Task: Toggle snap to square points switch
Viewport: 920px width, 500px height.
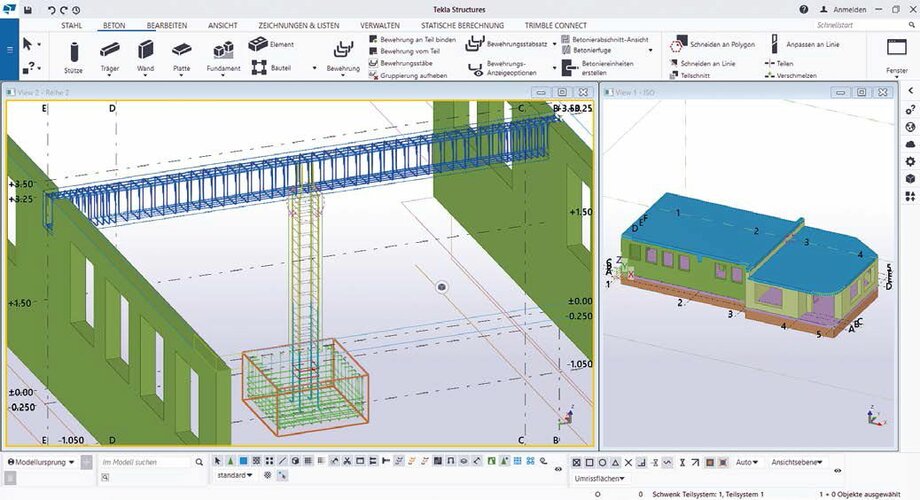Action: 590,462
